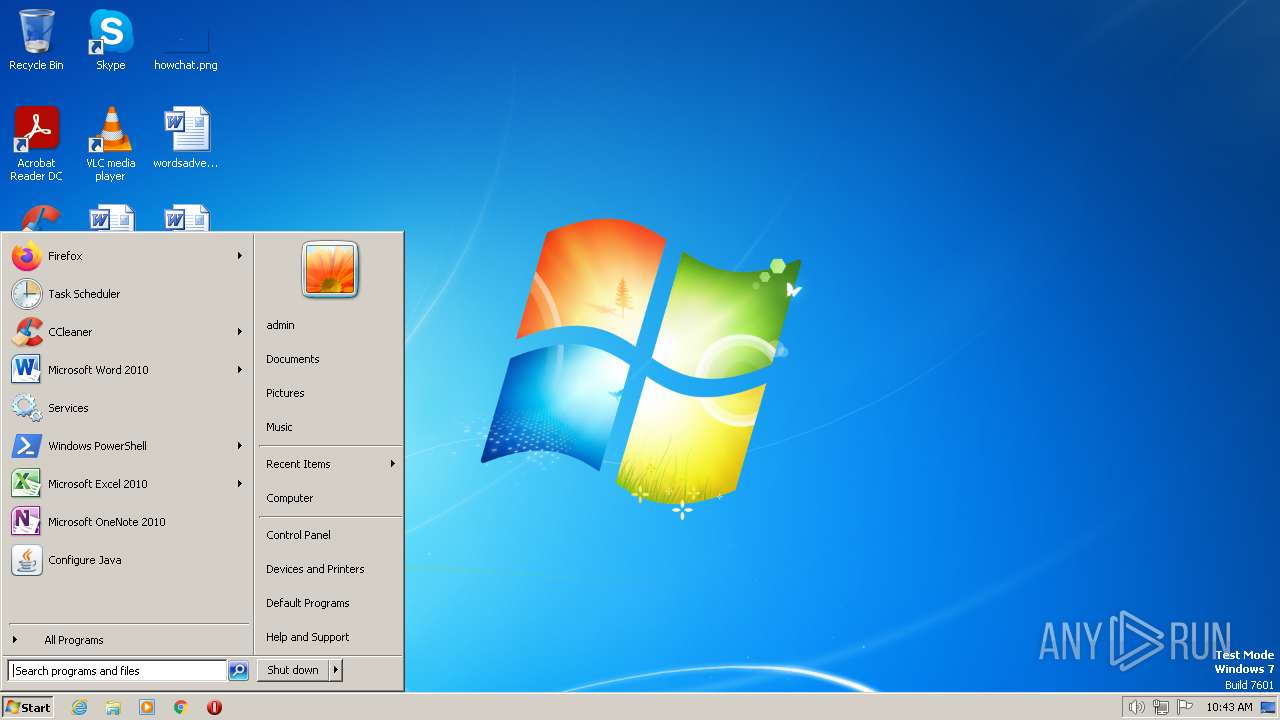
Task: Open Windows Media Player from taskbar
Action: tap(147, 707)
